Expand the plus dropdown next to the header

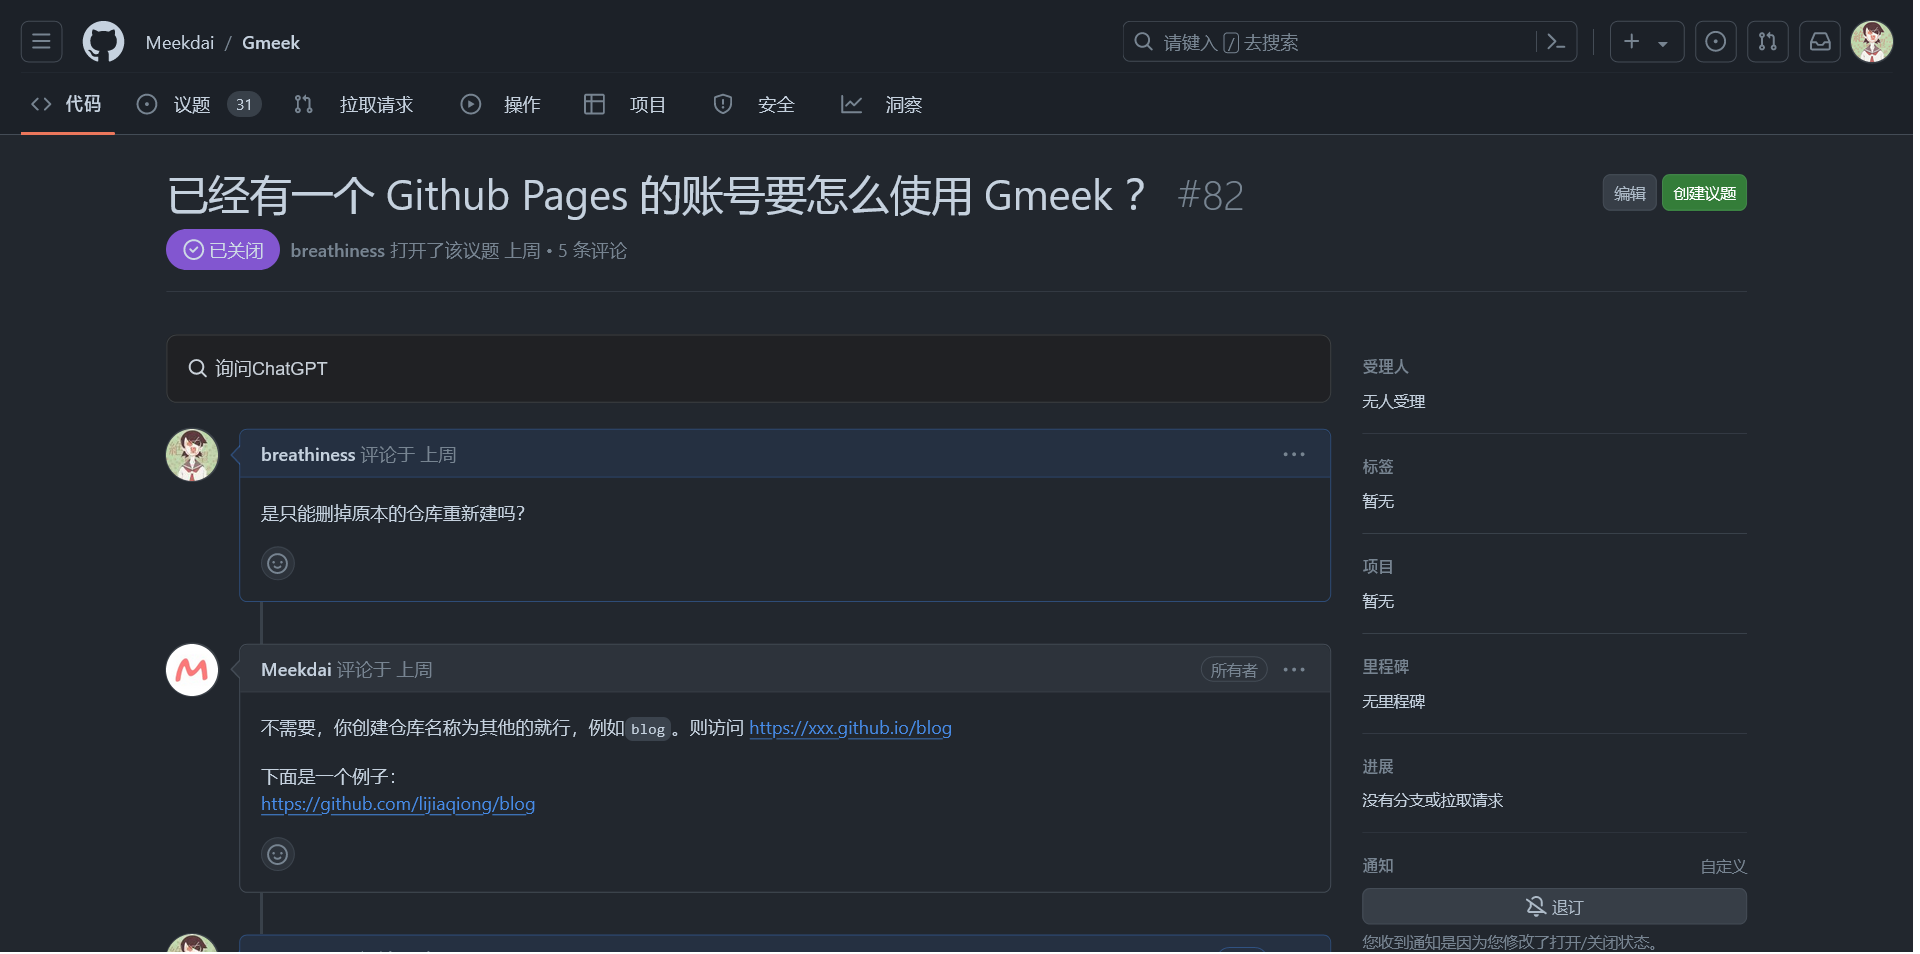pos(1663,42)
